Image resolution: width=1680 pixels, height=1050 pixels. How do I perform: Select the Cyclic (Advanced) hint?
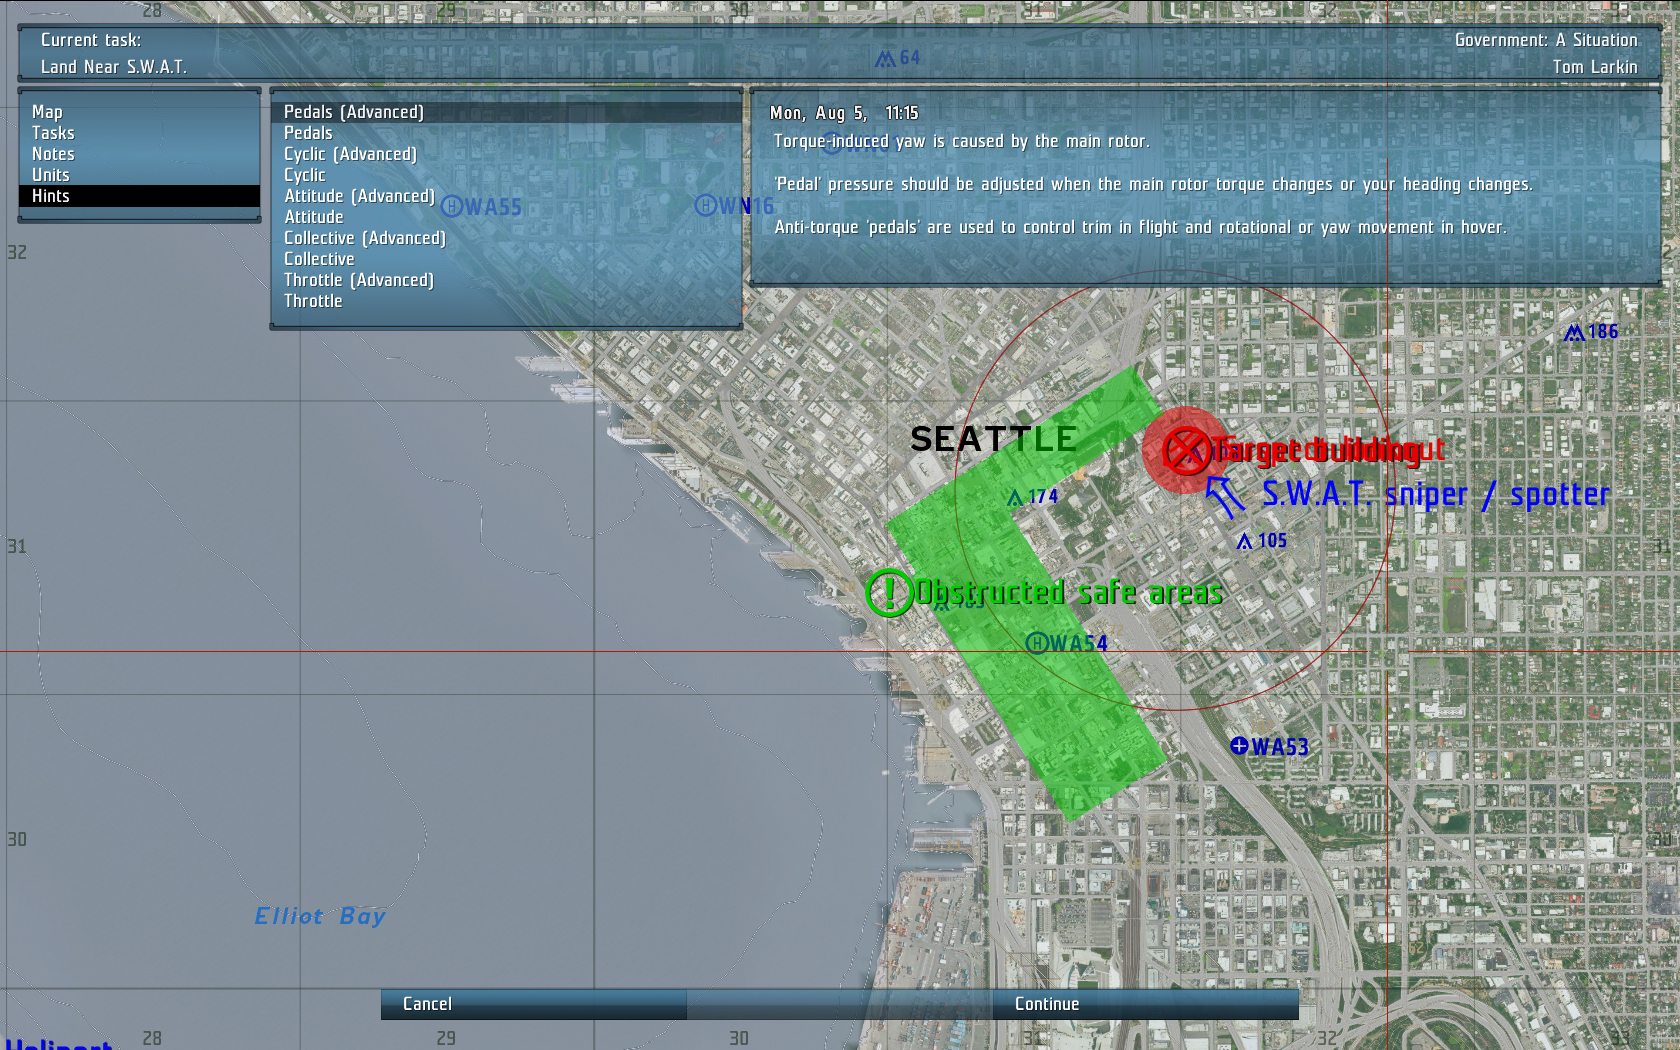pyautogui.click(x=350, y=154)
